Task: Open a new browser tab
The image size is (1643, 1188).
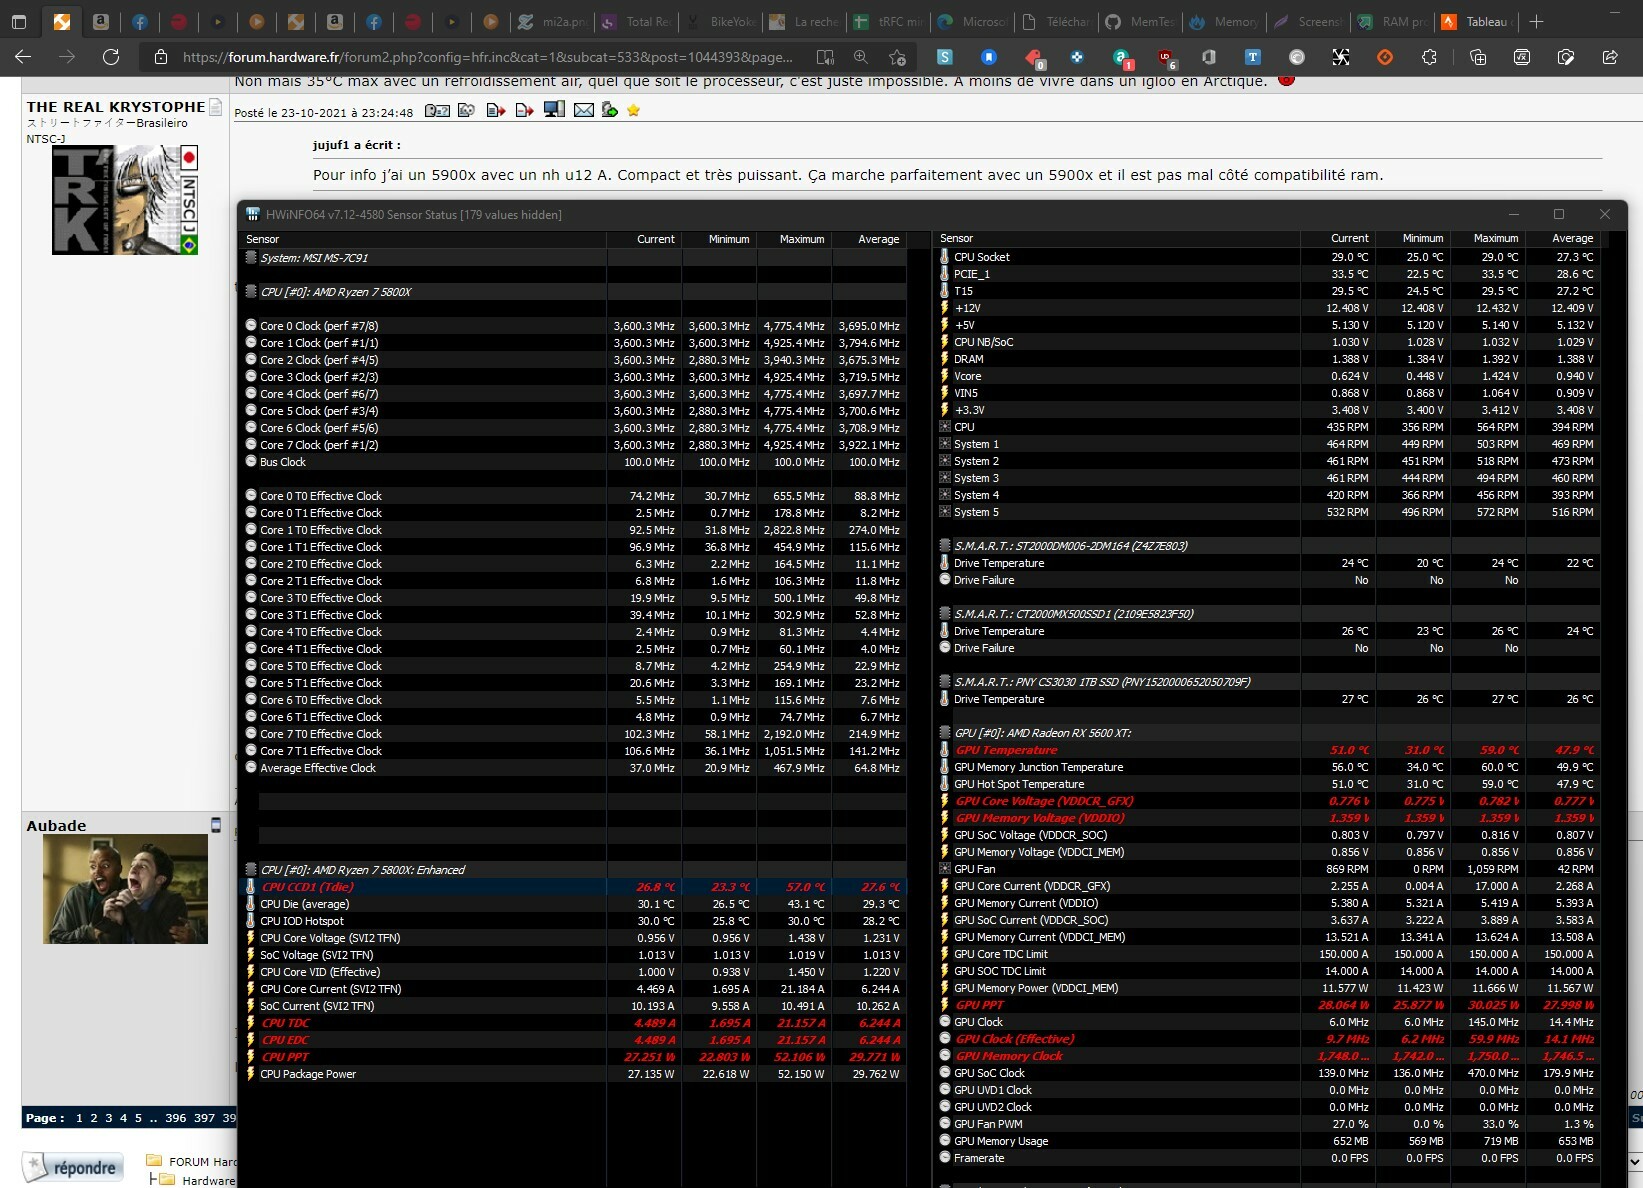Action: tap(1537, 21)
